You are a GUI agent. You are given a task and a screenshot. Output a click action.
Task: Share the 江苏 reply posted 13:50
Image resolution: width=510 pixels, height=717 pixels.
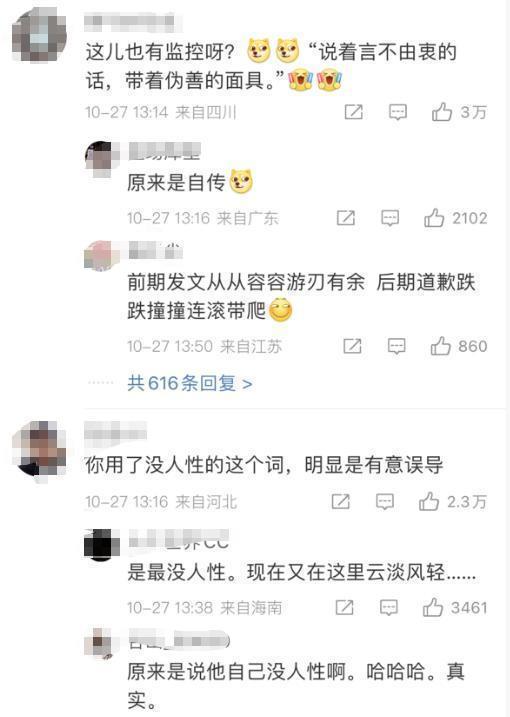pos(352,346)
